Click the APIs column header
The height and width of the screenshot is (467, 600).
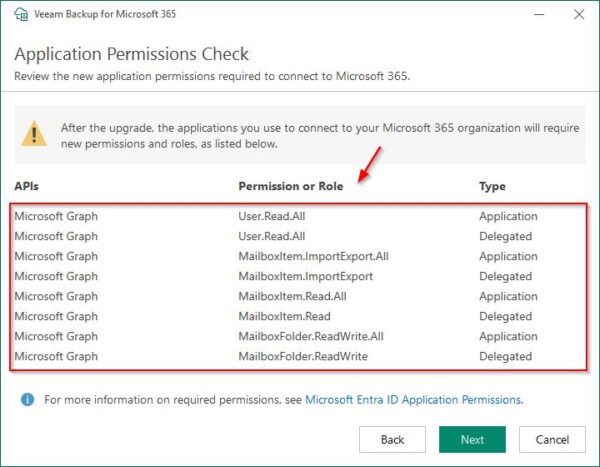click(26, 186)
